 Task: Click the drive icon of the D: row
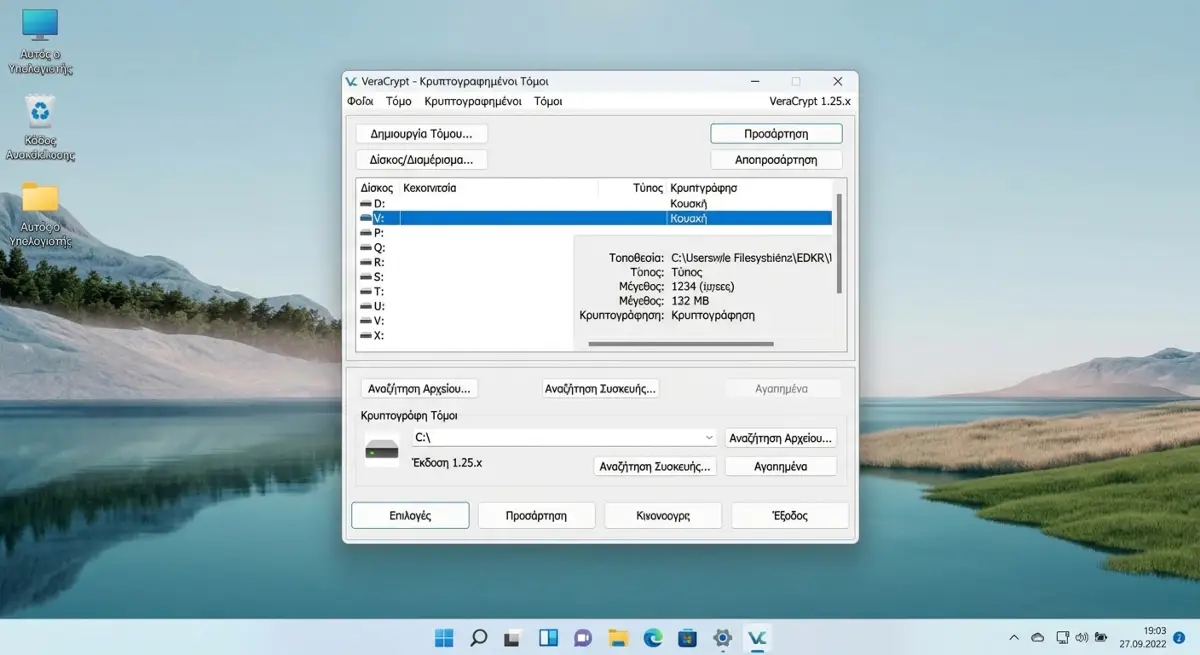pyautogui.click(x=366, y=204)
